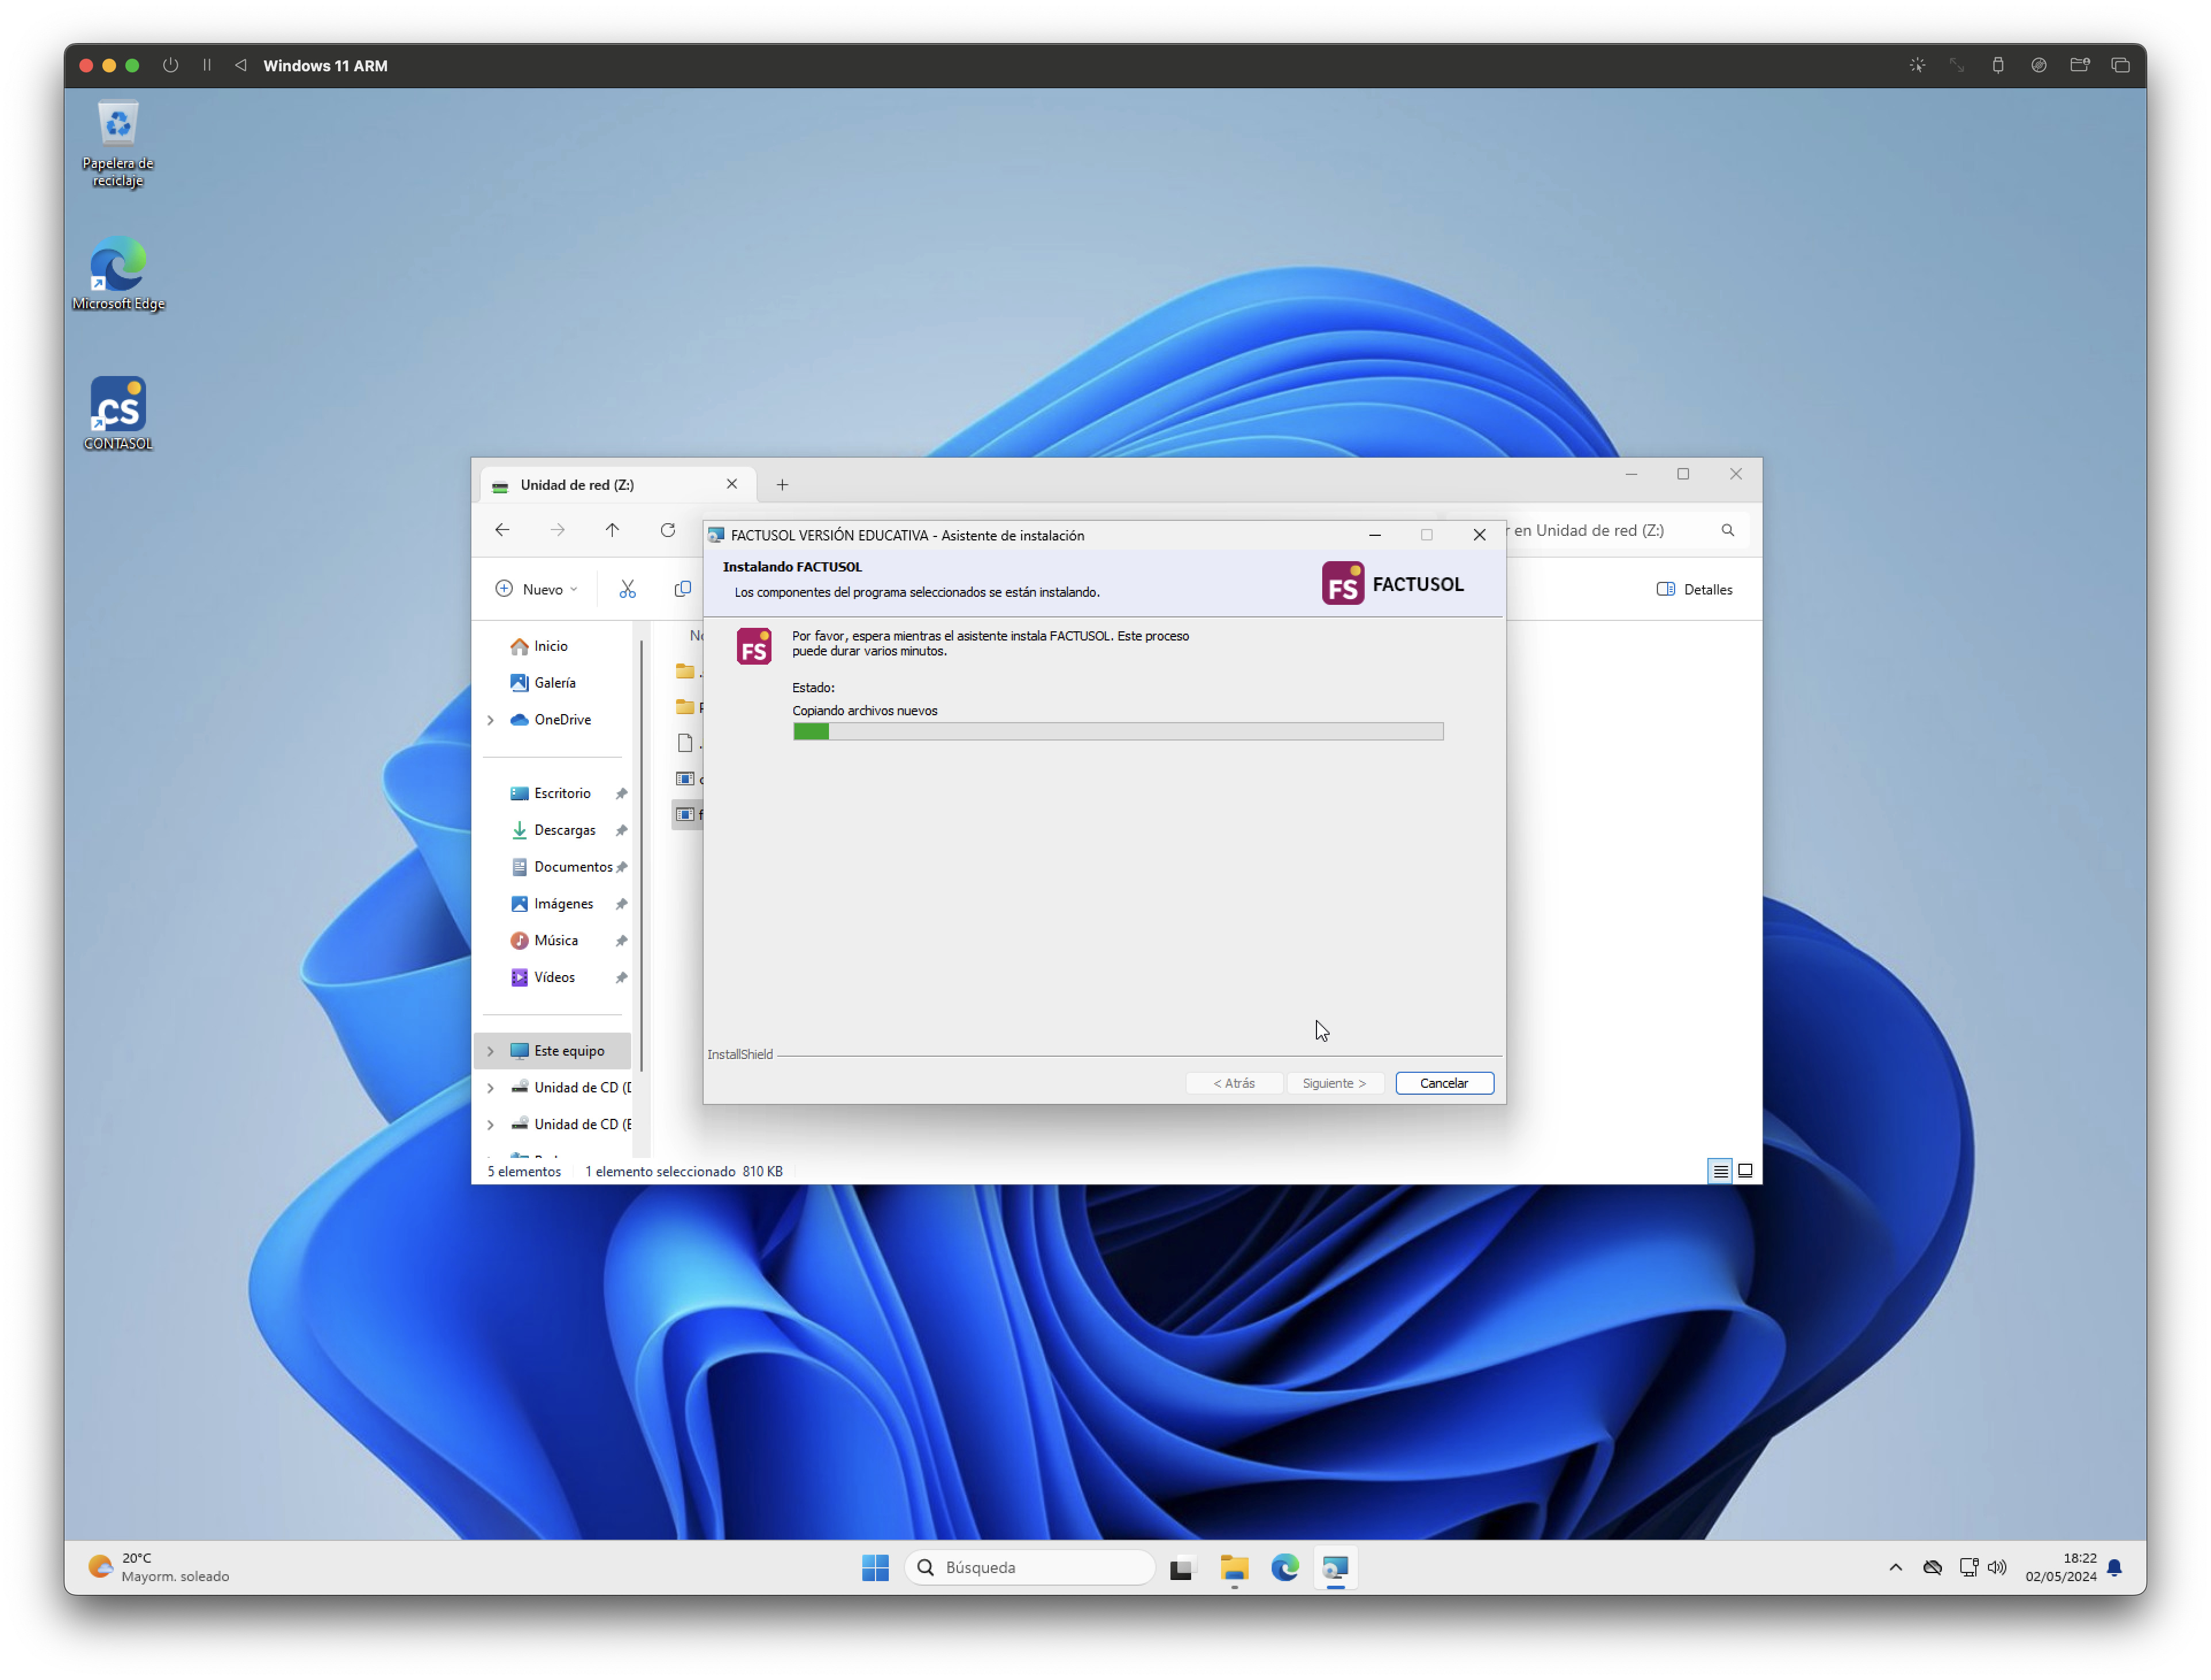Screen dimensions: 2211x1680
Task: Open the CONTASOL desktop shortcut
Action: pyautogui.click(x=118, y=413)
